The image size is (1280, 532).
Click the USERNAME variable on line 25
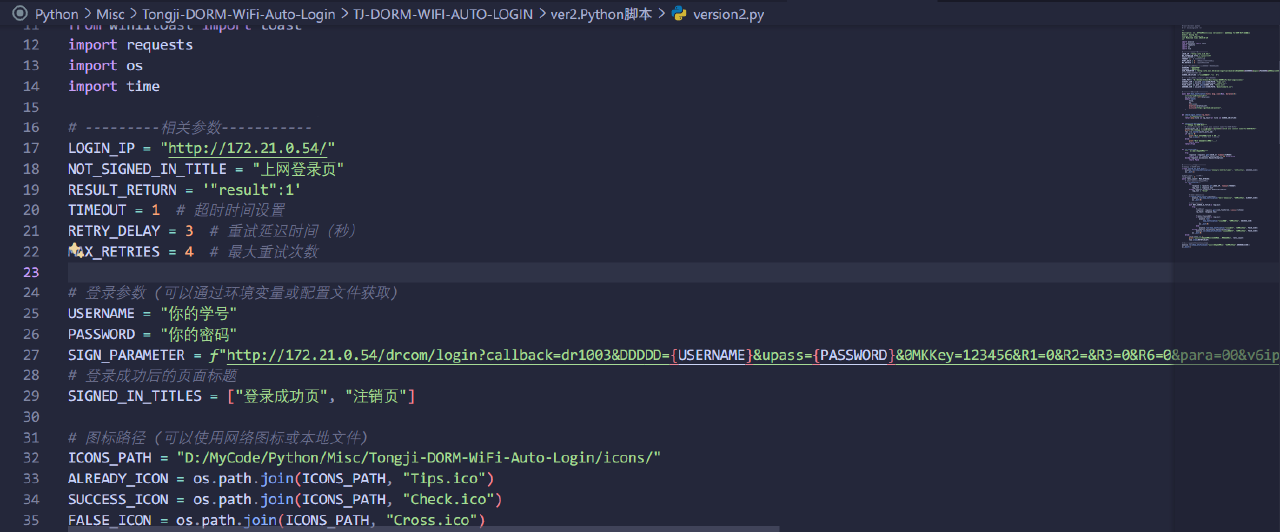click(101, 314)
